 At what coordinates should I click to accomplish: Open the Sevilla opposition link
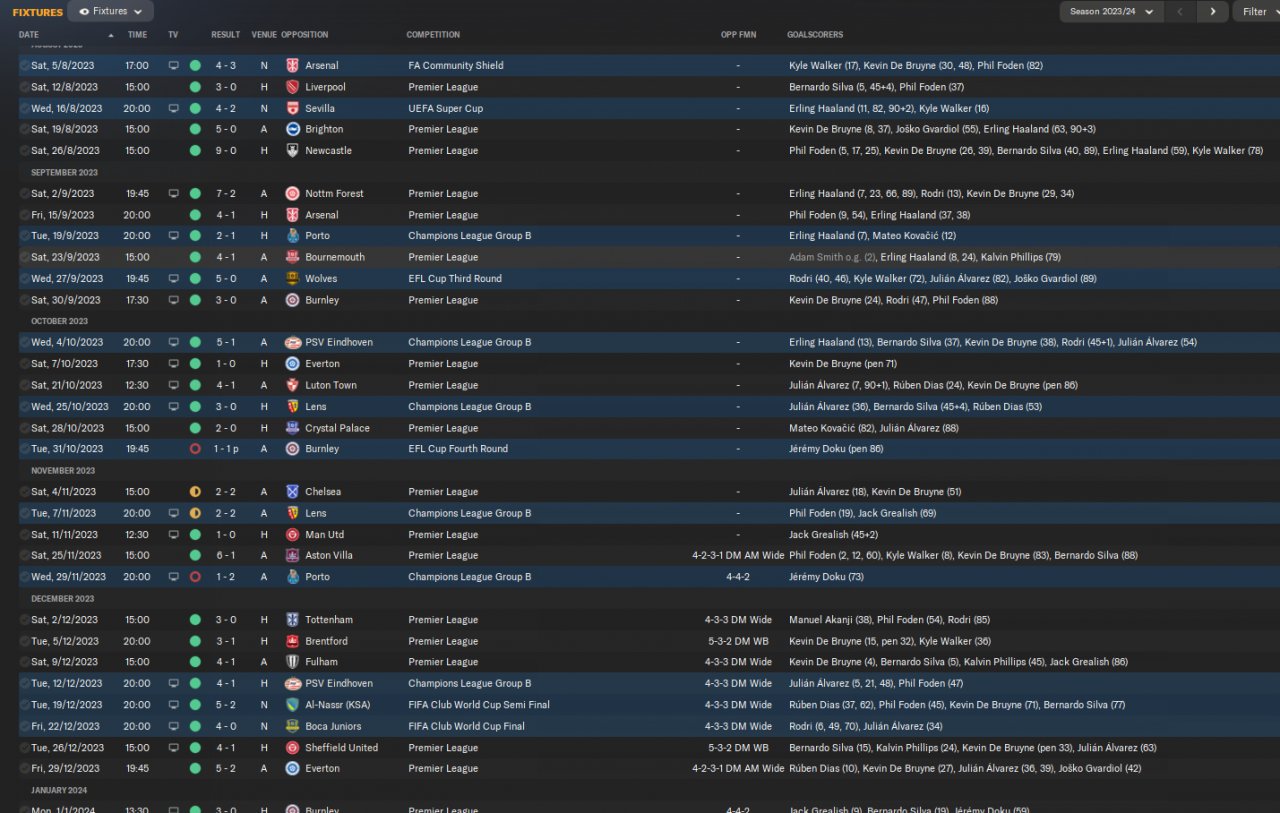click(320, 108)
